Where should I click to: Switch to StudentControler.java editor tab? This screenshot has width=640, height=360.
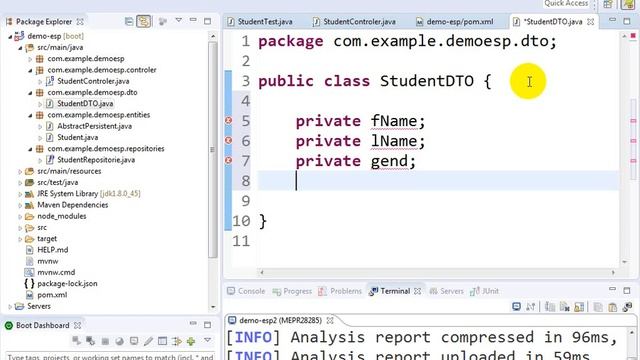pos(359,22)
